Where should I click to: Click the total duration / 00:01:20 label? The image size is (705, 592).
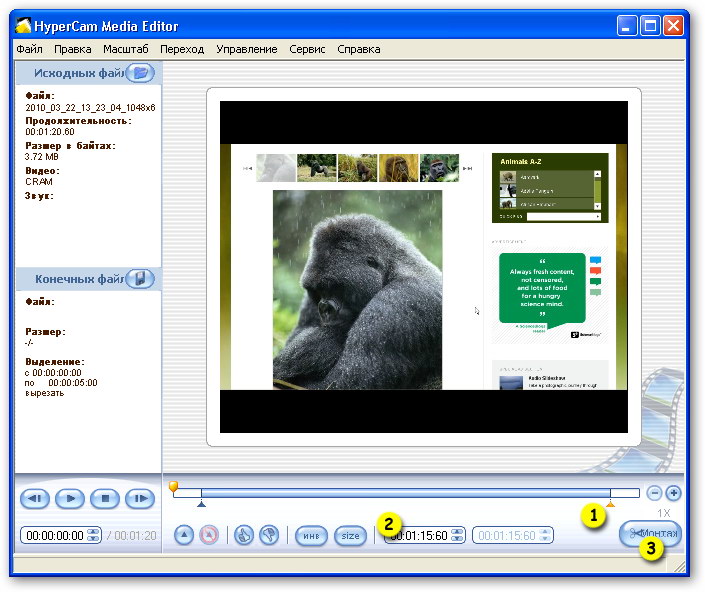click(132, 535)
